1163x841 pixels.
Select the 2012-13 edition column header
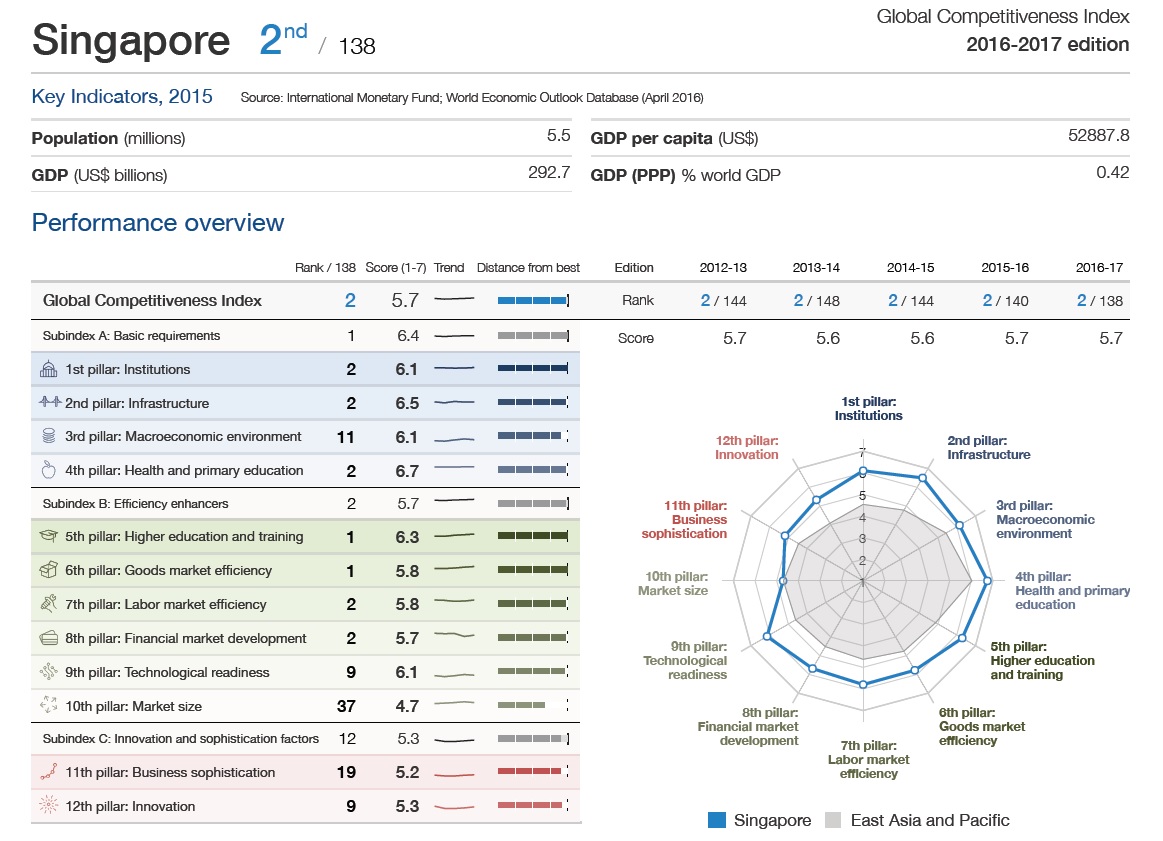click(723, 268)
